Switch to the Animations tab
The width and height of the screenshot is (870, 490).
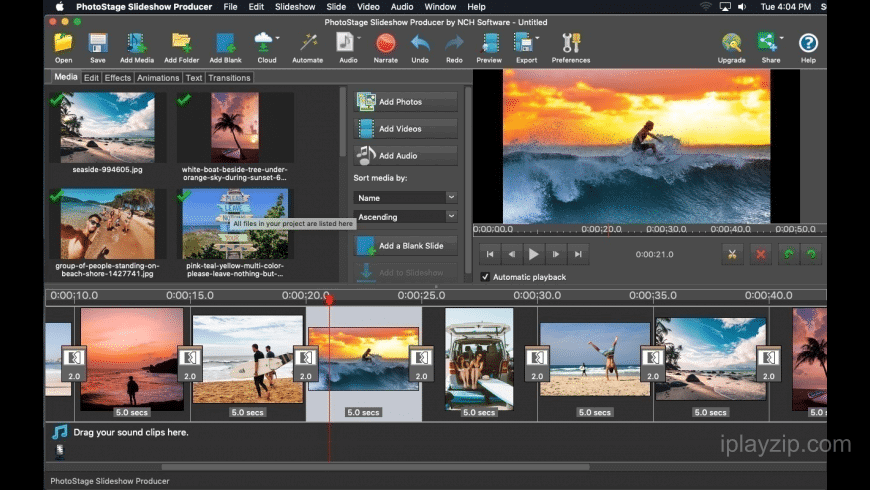coord(158,78)
